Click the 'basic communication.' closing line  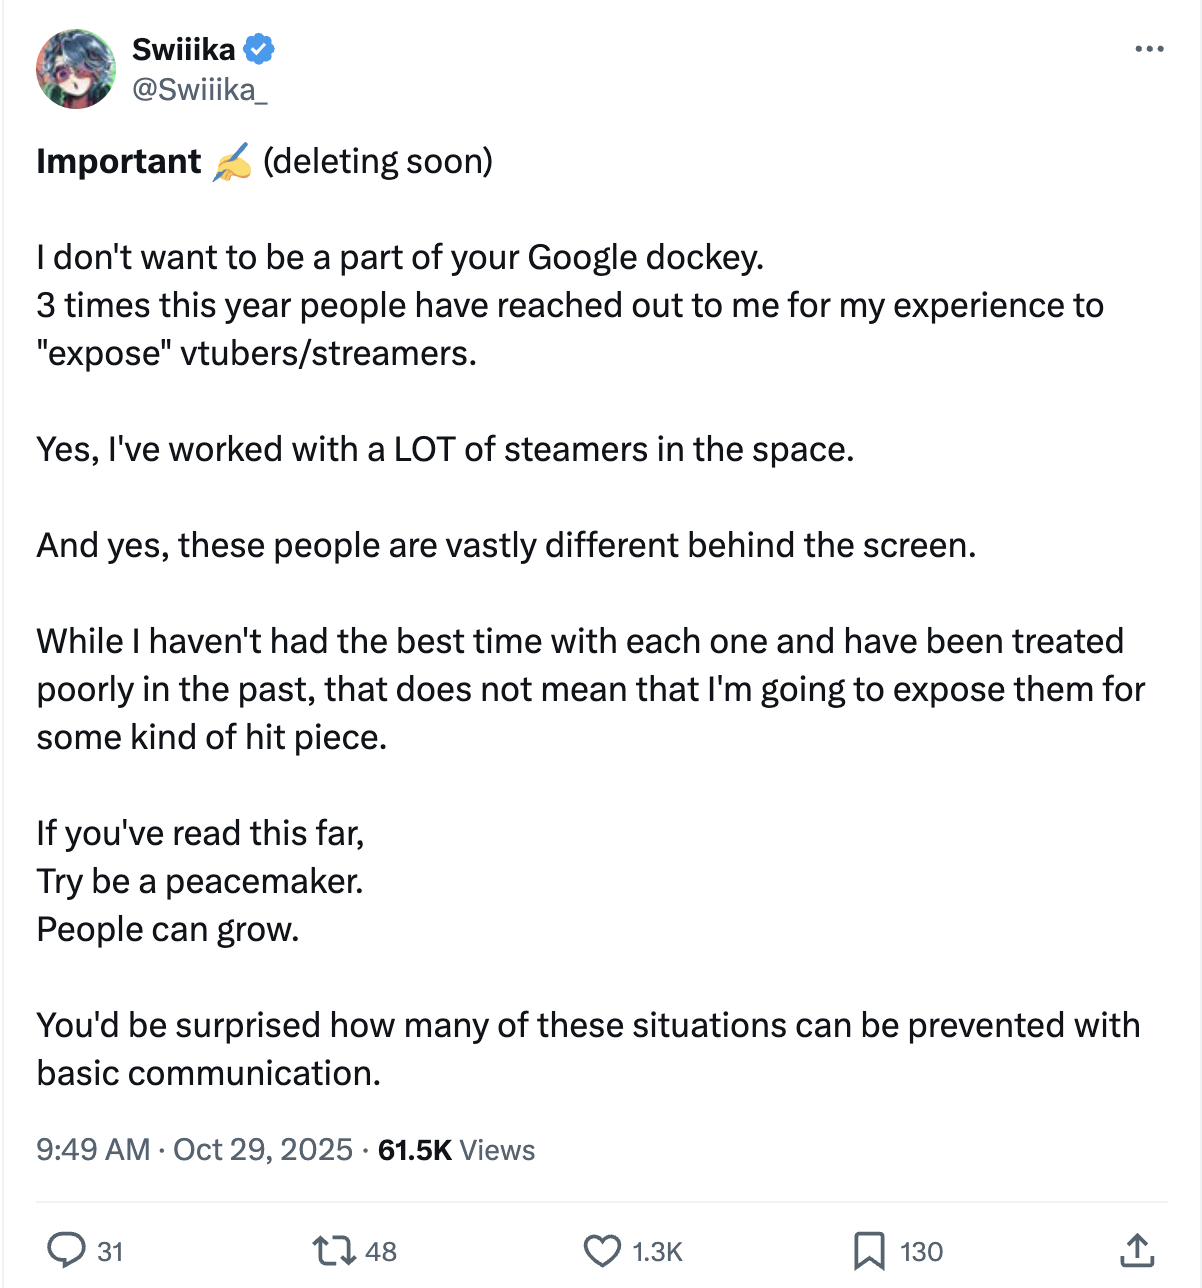point(209,1073)
